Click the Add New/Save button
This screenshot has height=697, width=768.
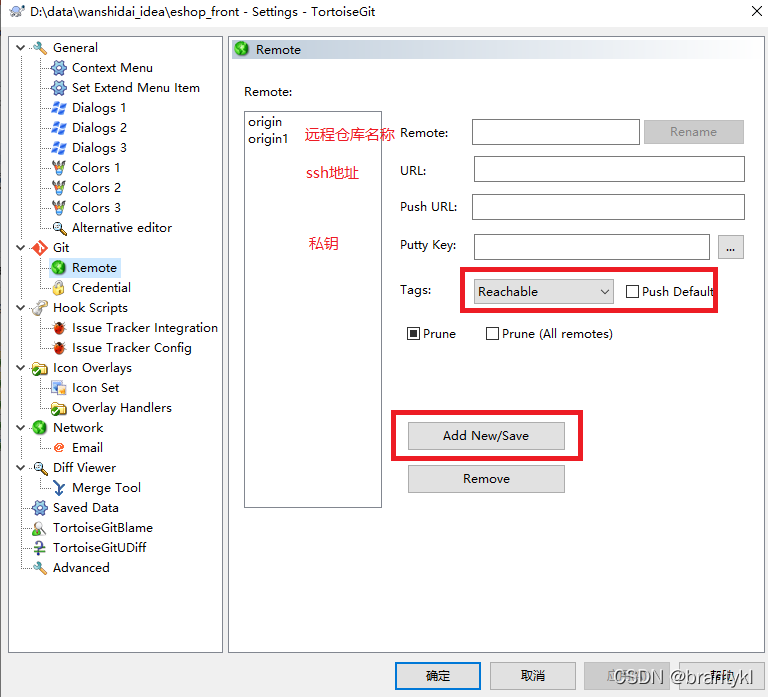coord(486,436)
